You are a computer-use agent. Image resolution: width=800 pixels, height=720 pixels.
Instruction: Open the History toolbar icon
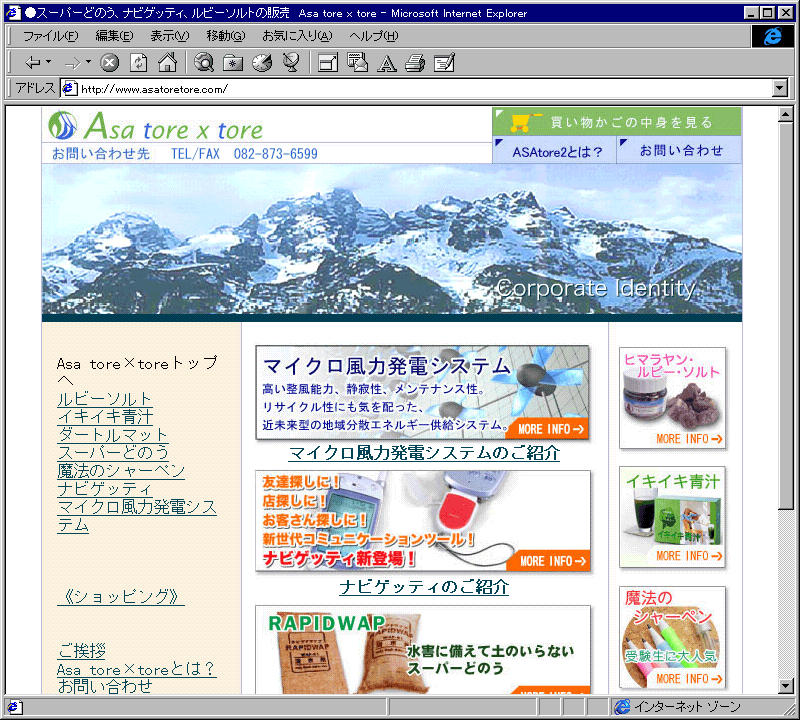(x=262, y=63)
